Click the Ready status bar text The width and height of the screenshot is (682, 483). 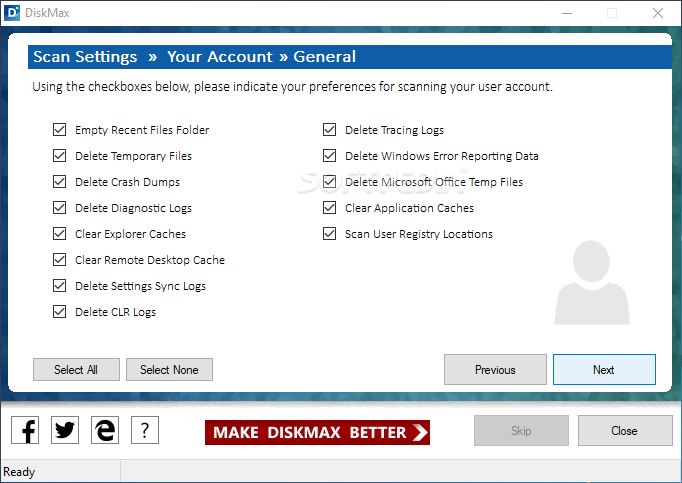tap(19, 472)
